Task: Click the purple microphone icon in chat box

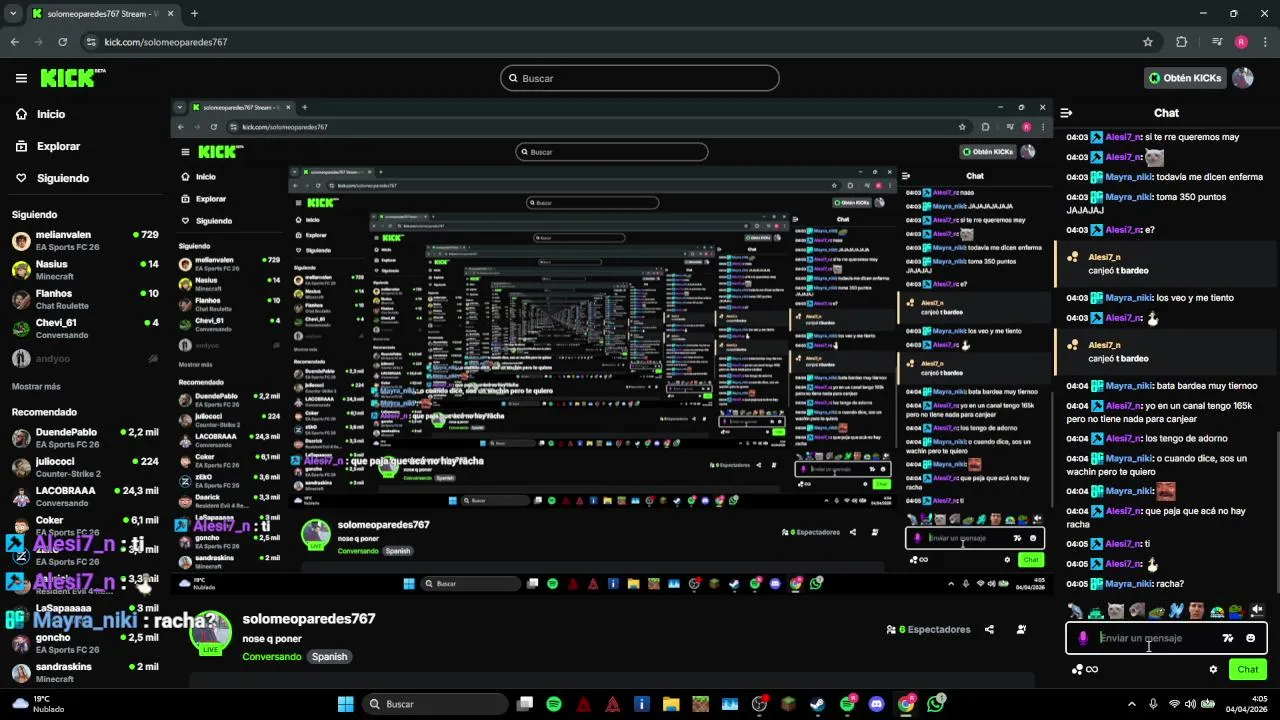Action: click(x=1083, y=638)
